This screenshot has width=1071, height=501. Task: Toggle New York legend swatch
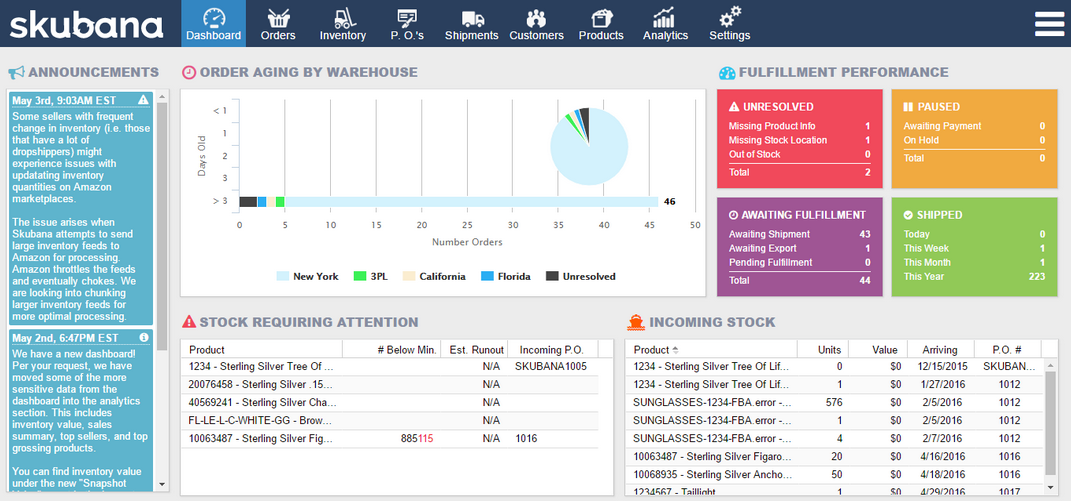pos(283,277)
